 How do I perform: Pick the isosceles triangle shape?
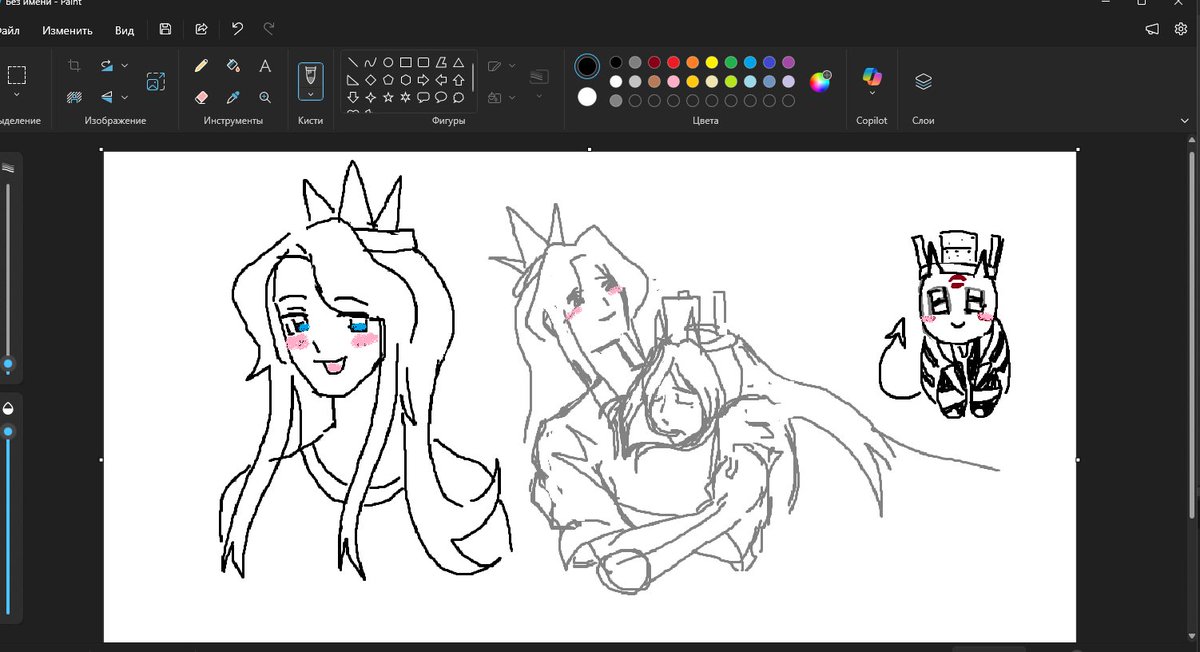click(x=458, y=62)
